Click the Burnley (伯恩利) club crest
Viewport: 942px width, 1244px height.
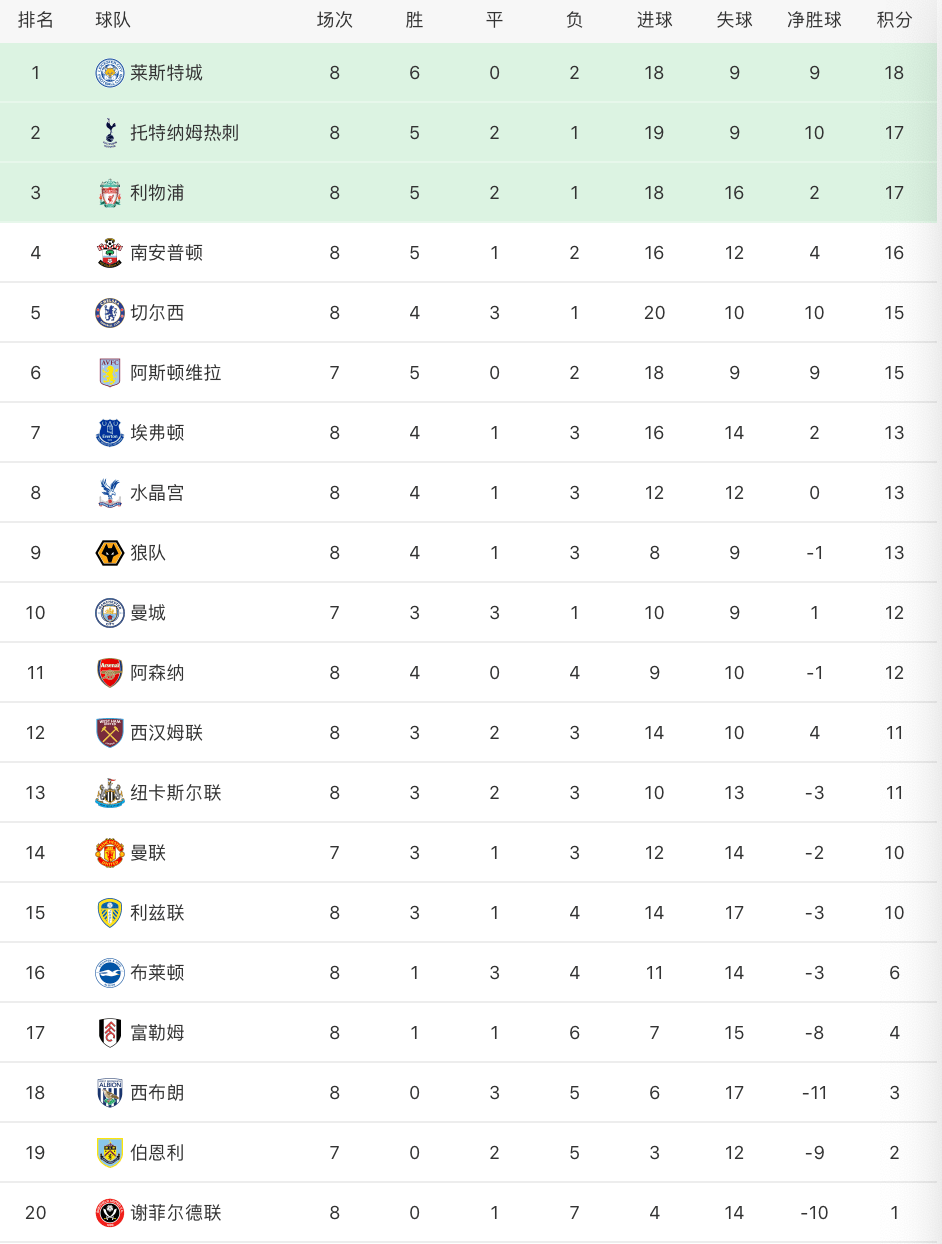click(110, 1153)
